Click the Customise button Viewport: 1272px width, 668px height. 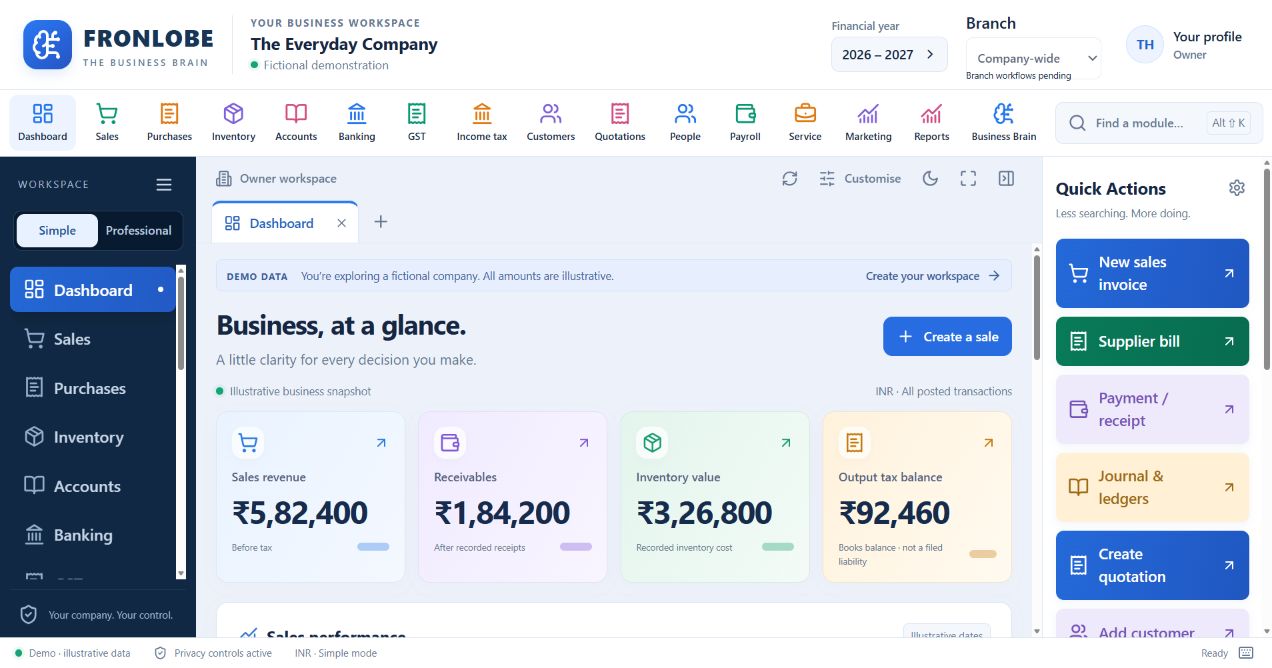860,178
